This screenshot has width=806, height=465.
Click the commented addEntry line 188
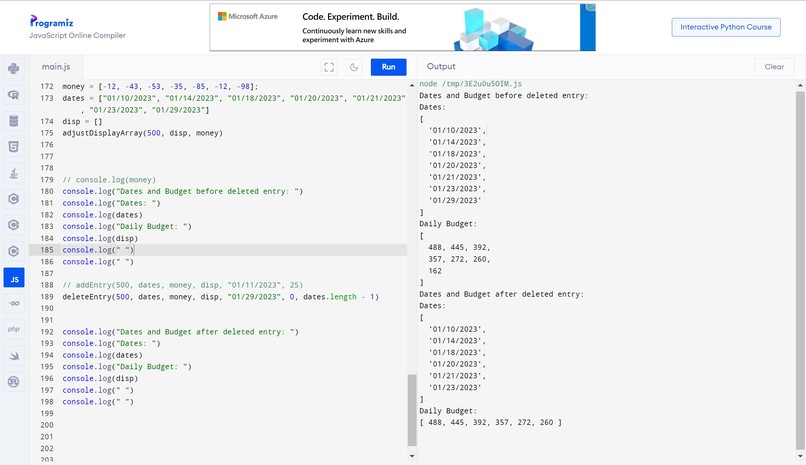point(182,285)
